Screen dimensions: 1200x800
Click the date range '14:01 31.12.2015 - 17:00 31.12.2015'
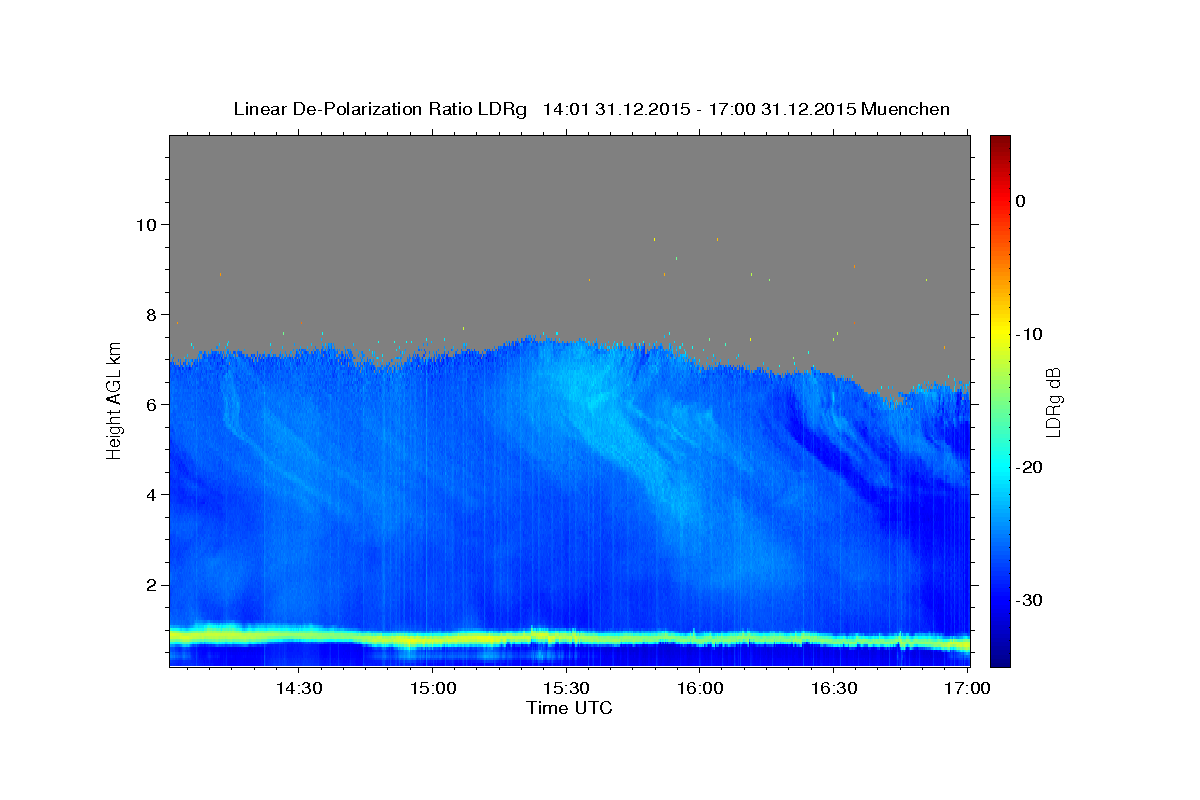(698, 109)
